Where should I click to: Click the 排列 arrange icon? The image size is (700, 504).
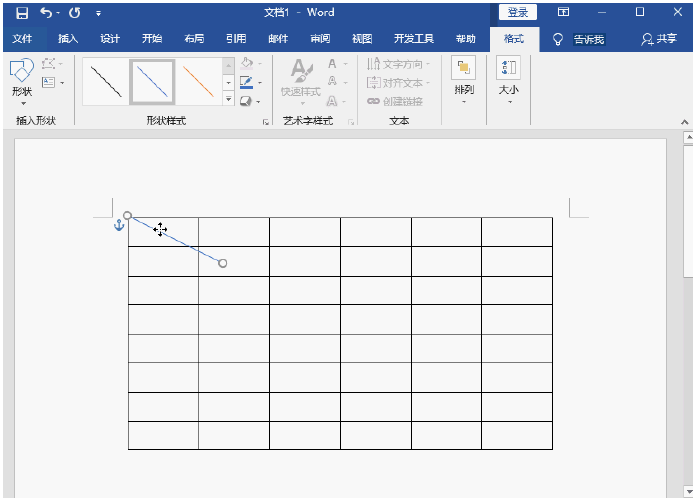coord(464,76)
